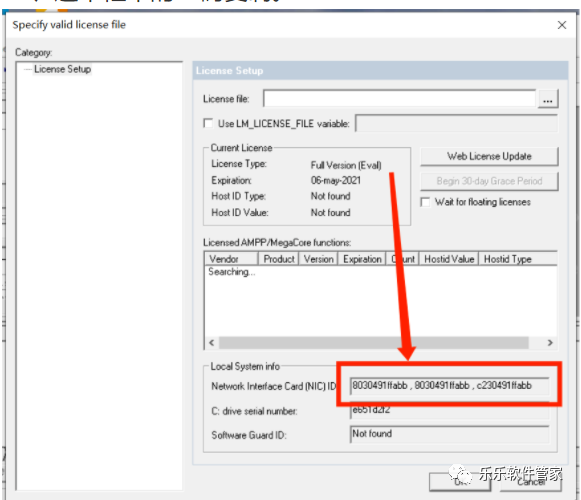Click the Cancel button

coord(531,482)
